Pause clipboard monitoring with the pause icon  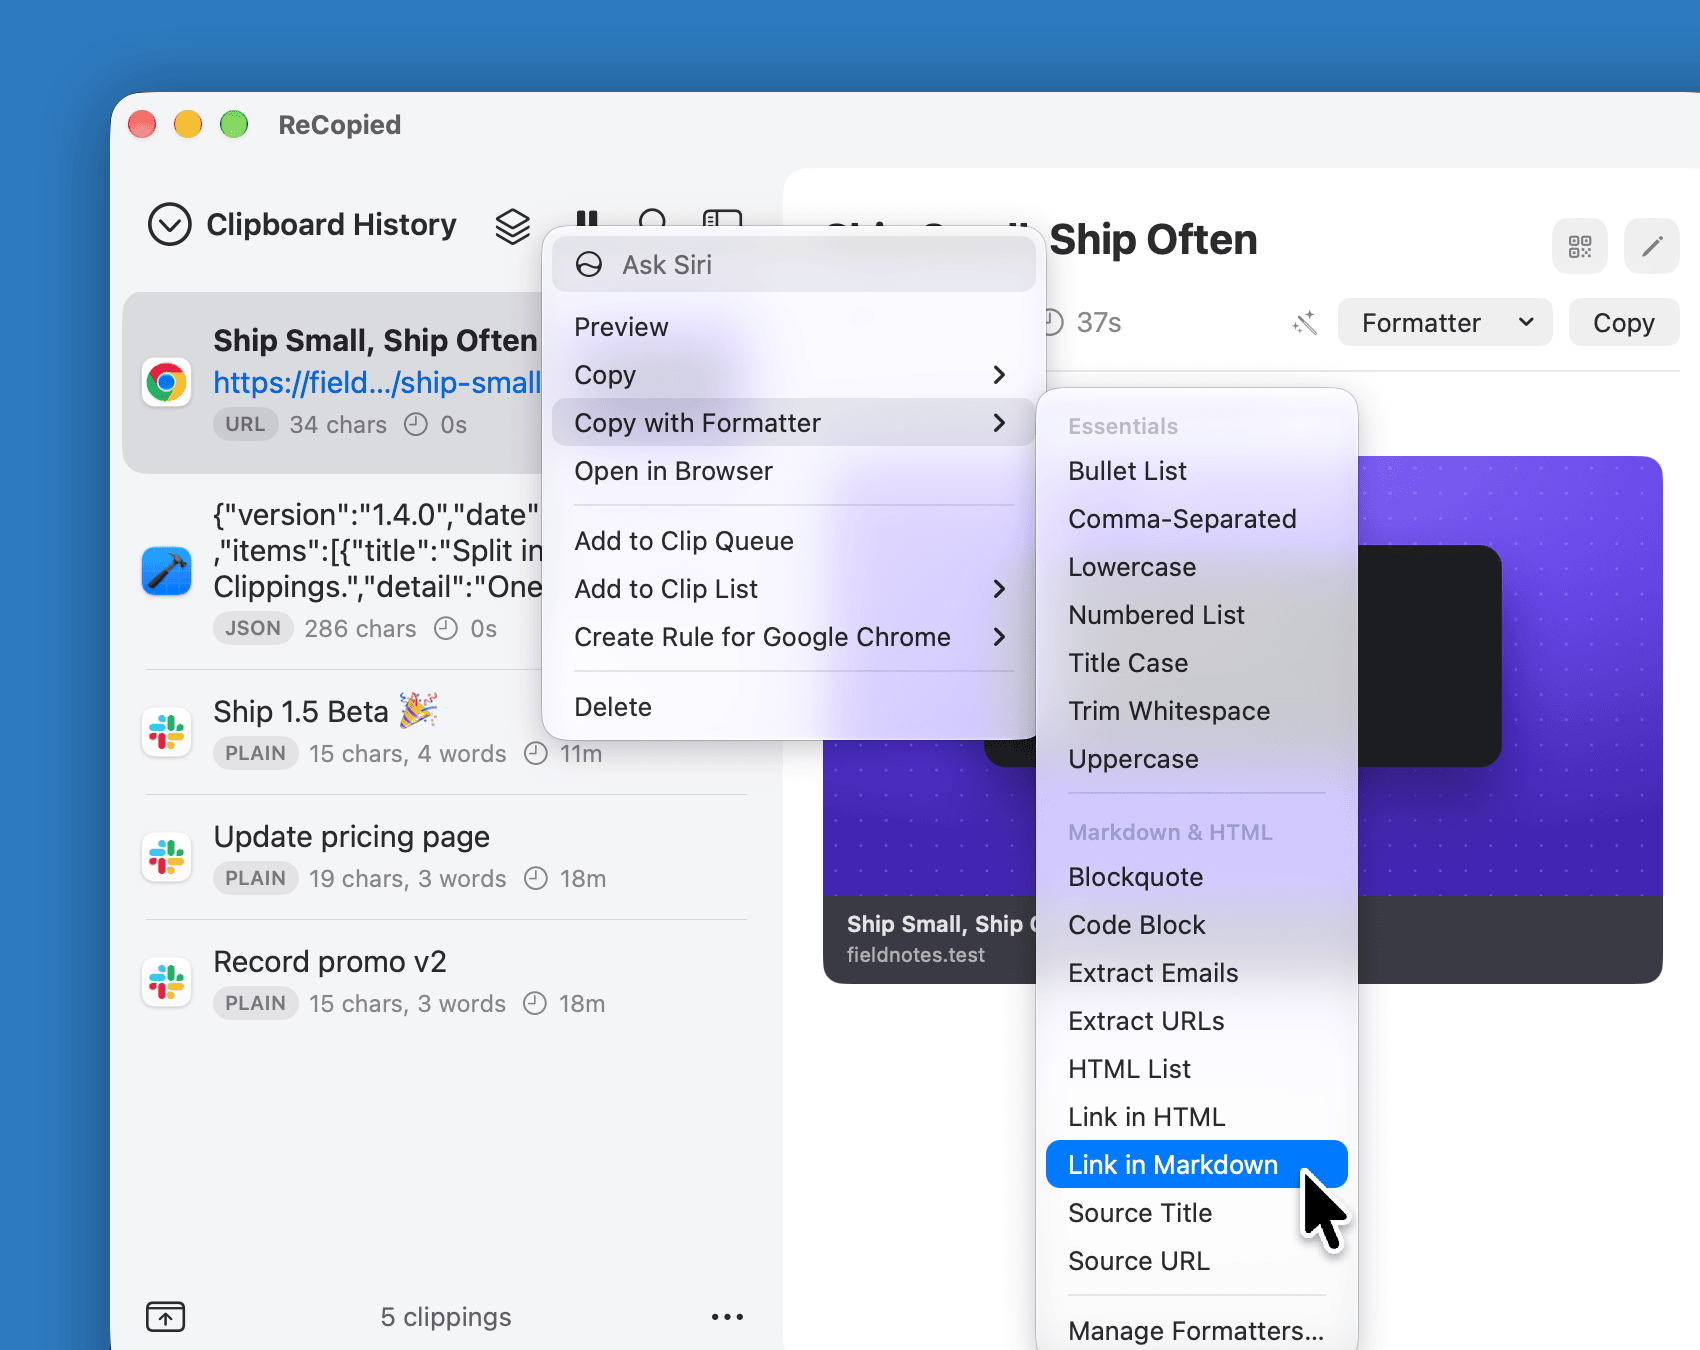[x=587, y=219]
